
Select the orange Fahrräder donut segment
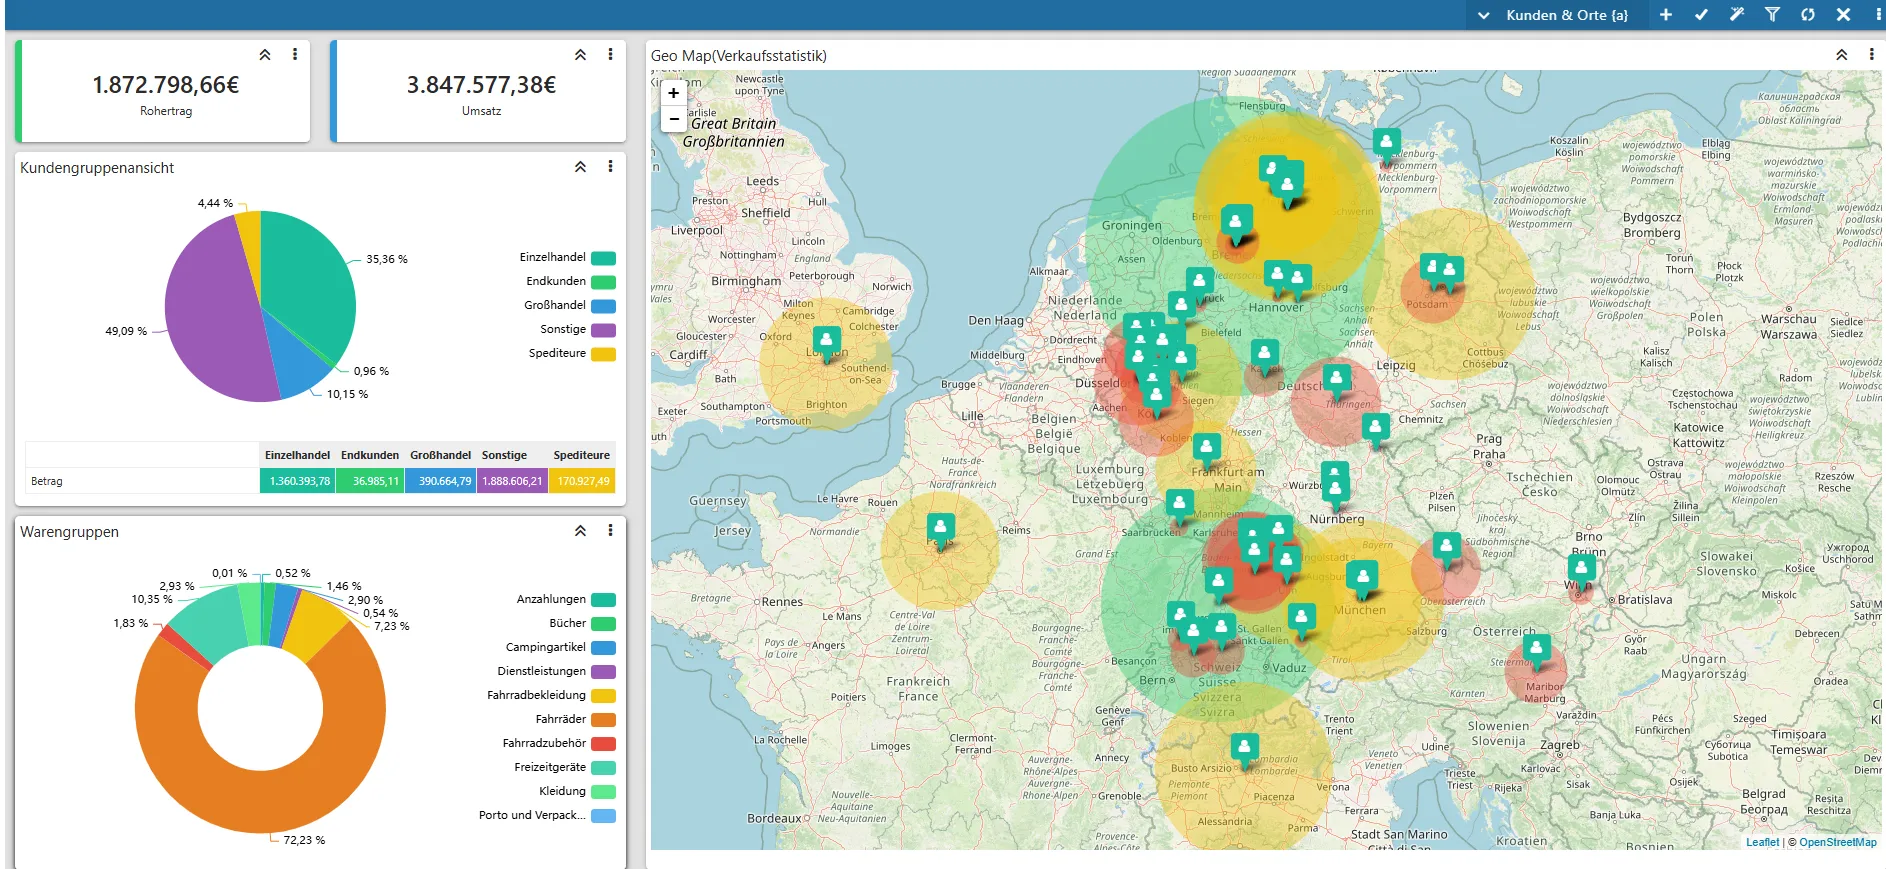click(x=260, y=800)
